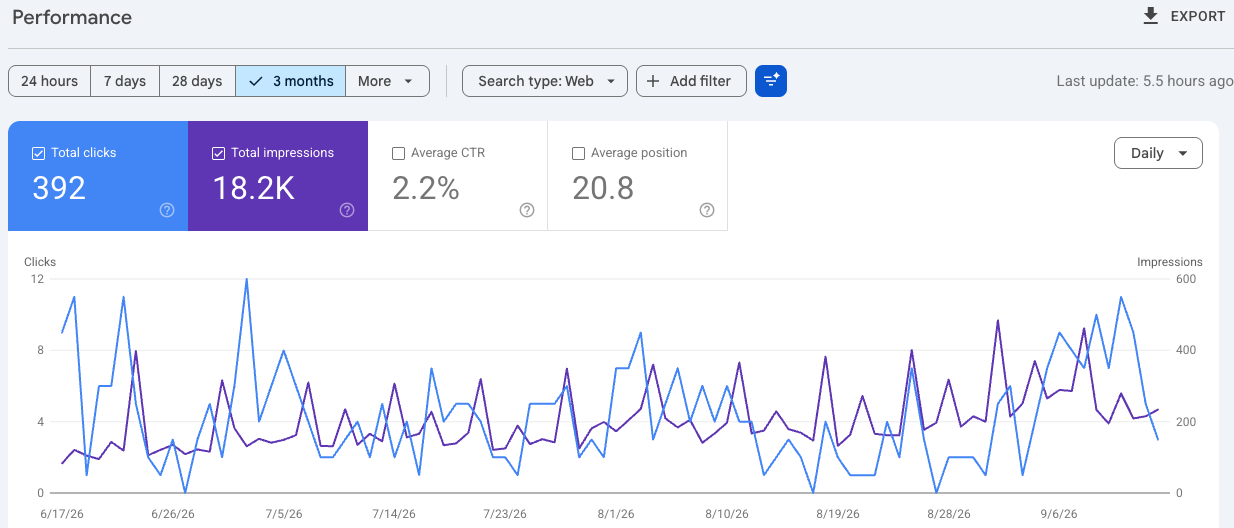Viewport: 1234px width, 528px height.
Task: Select the 24 hours date range
Action: coord(49,81)
